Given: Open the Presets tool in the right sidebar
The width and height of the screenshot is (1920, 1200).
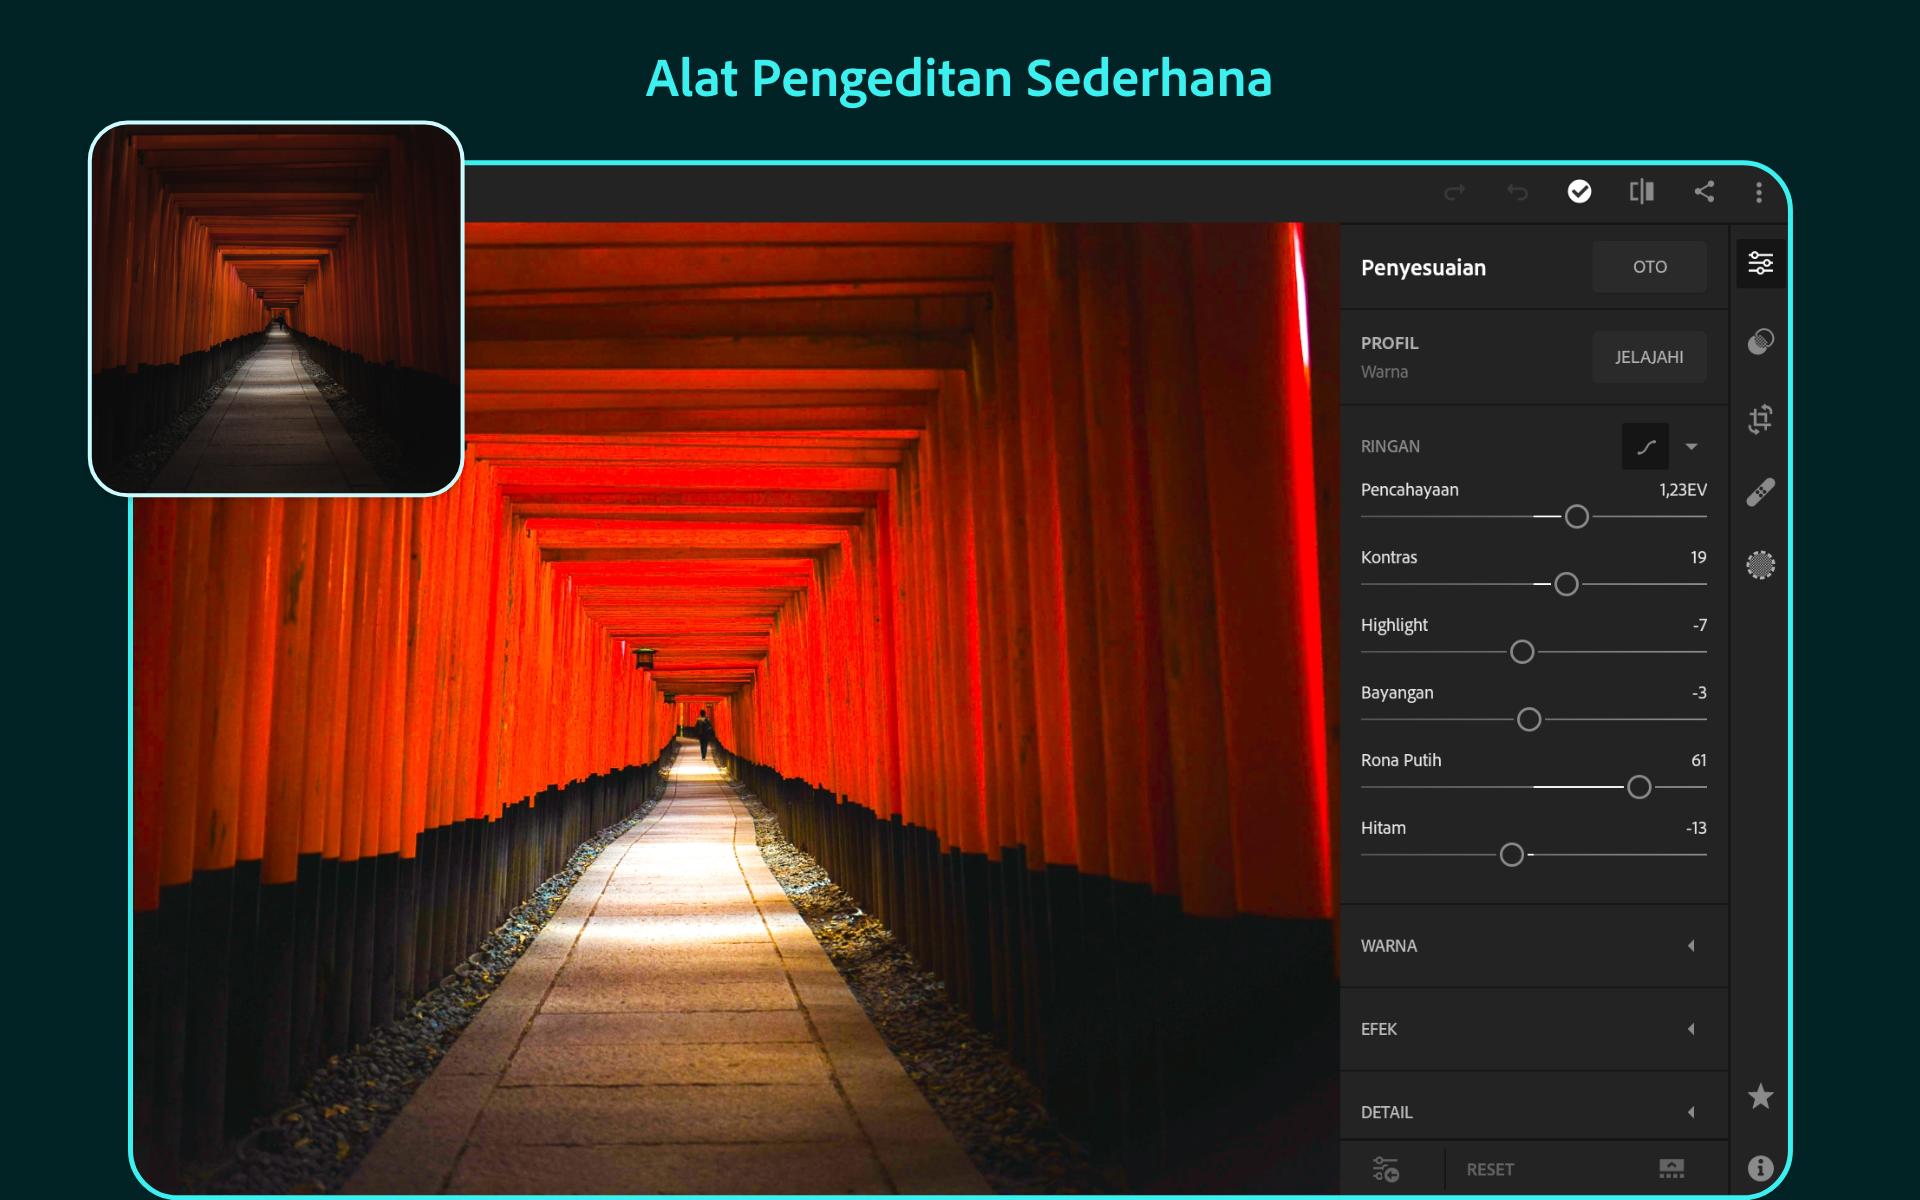Looking at the screenshot, I should (1760, 341).
